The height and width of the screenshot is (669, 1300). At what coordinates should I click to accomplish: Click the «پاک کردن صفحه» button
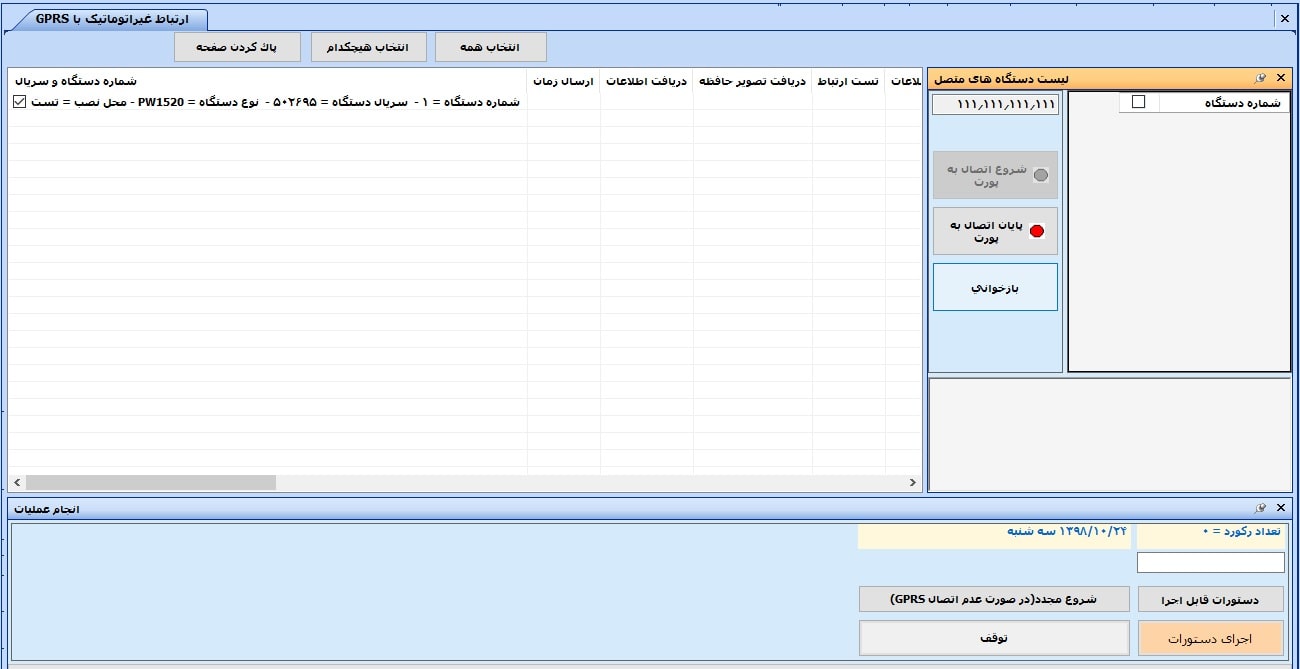tap(236, 46)
